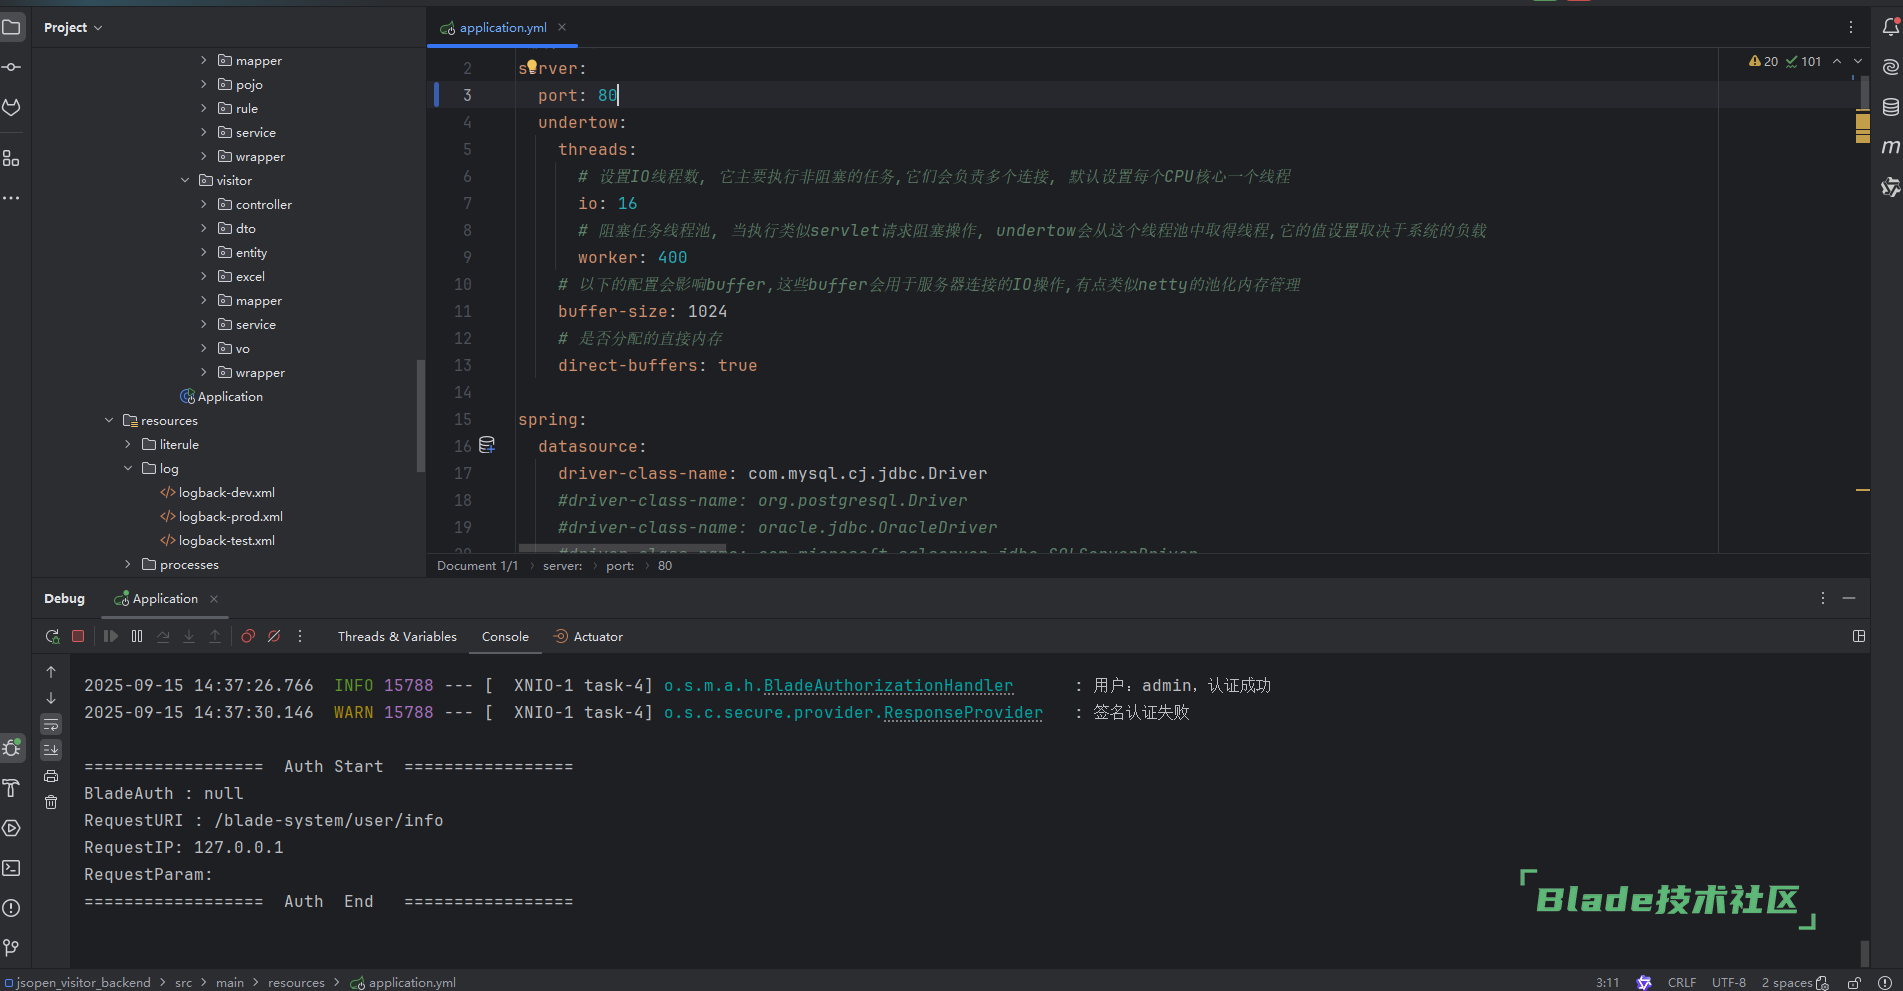The width and height of the screenshot is (1903, 991).
Task: Jump up the console stack trace
Action: pos(51,672)
